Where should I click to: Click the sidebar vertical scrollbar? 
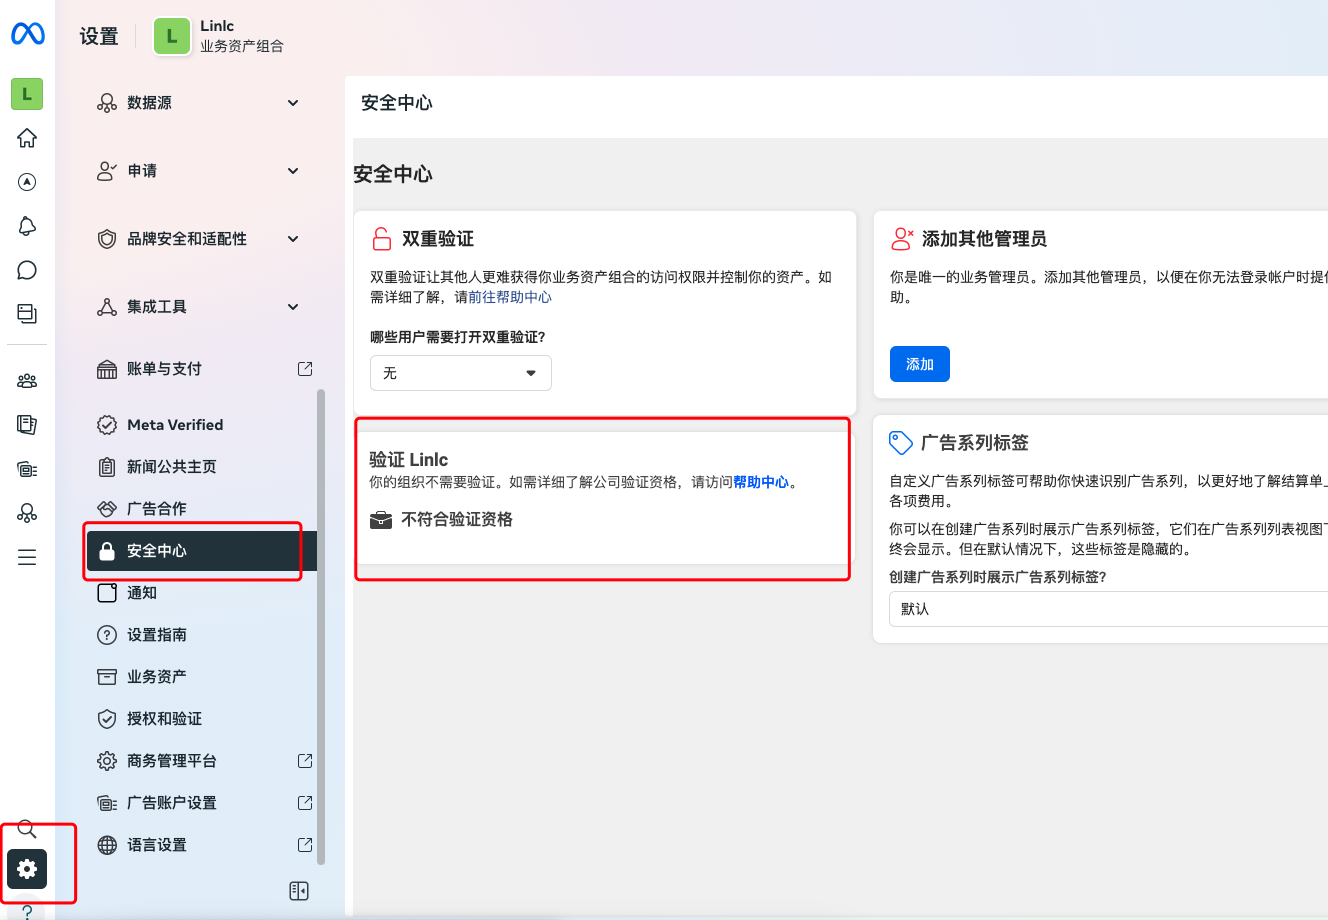(x=321, y=627)
